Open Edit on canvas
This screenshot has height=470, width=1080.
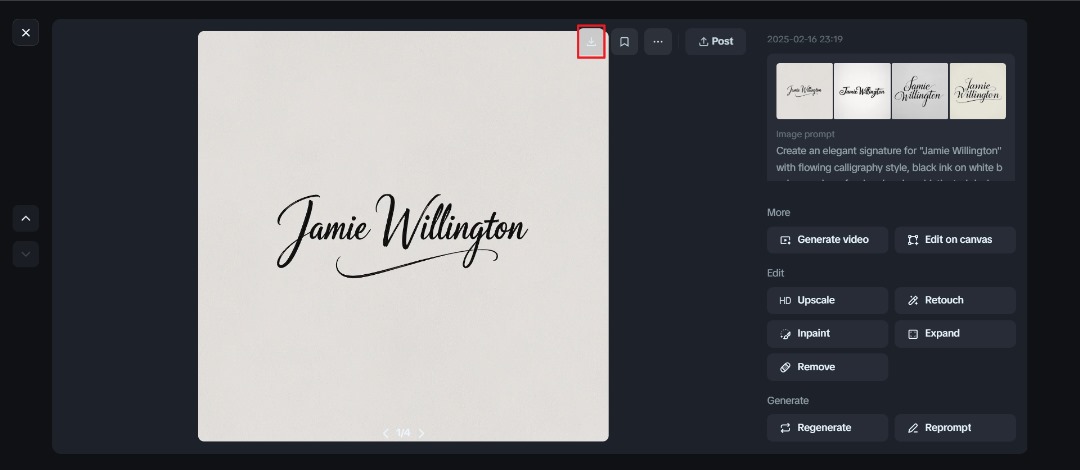[955, 240]
